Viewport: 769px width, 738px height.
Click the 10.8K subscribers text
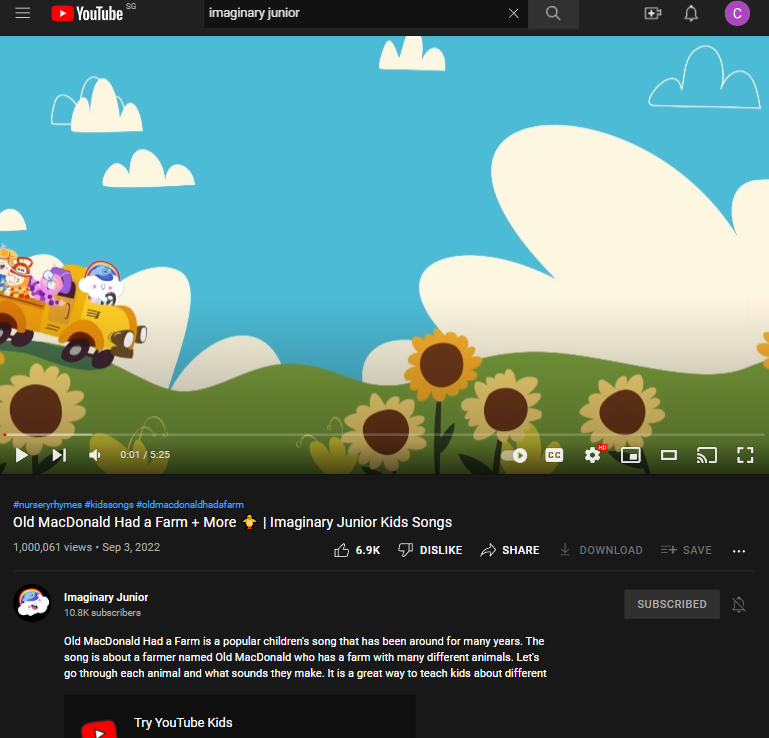[103, 613]
